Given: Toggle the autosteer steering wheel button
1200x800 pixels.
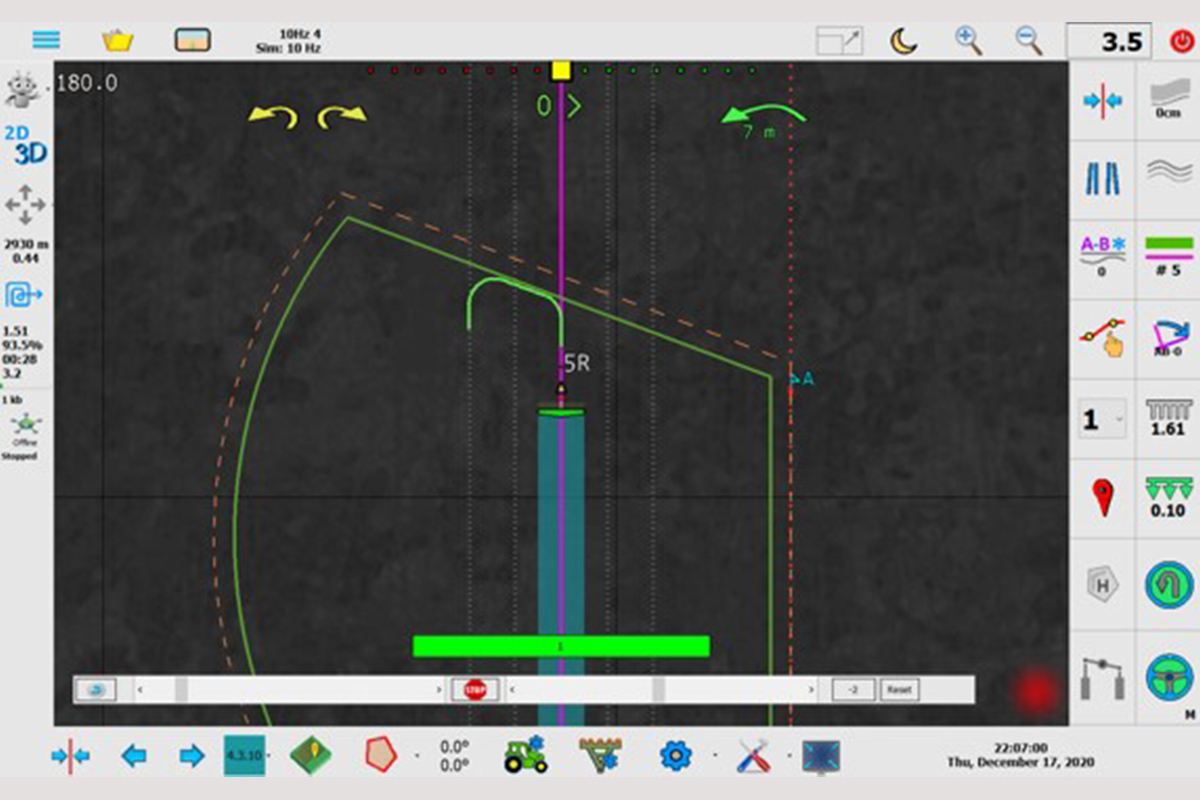Looking at the screenshot, I should 1167,678.
